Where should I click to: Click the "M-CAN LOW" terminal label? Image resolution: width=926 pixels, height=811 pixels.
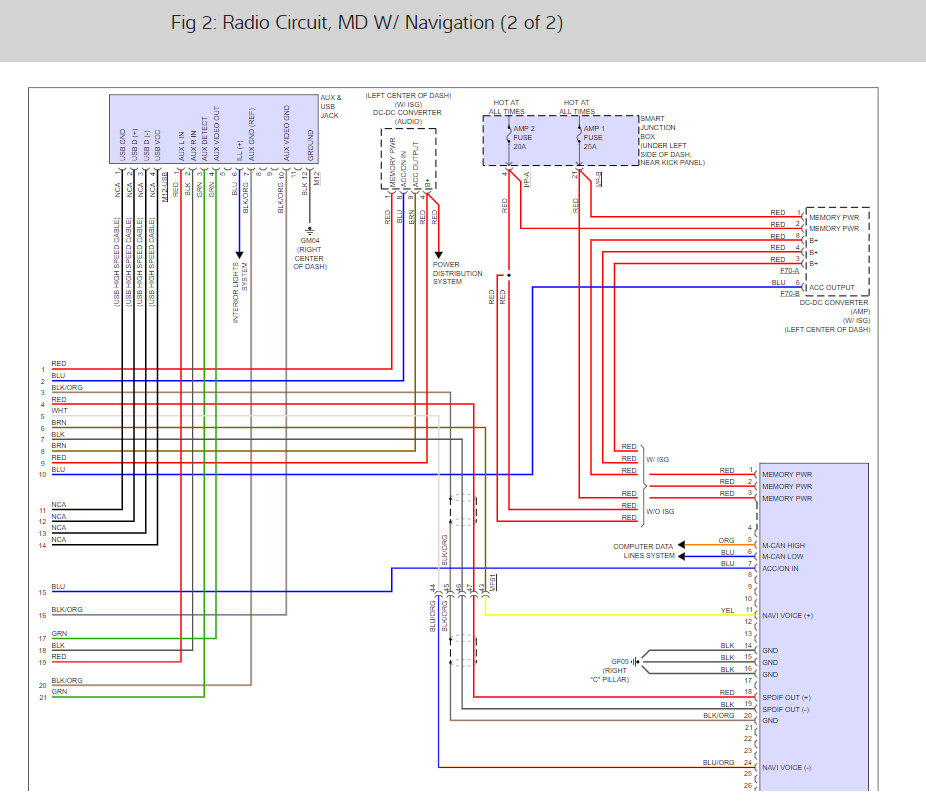pyautogui.click(x=782, y=556)
